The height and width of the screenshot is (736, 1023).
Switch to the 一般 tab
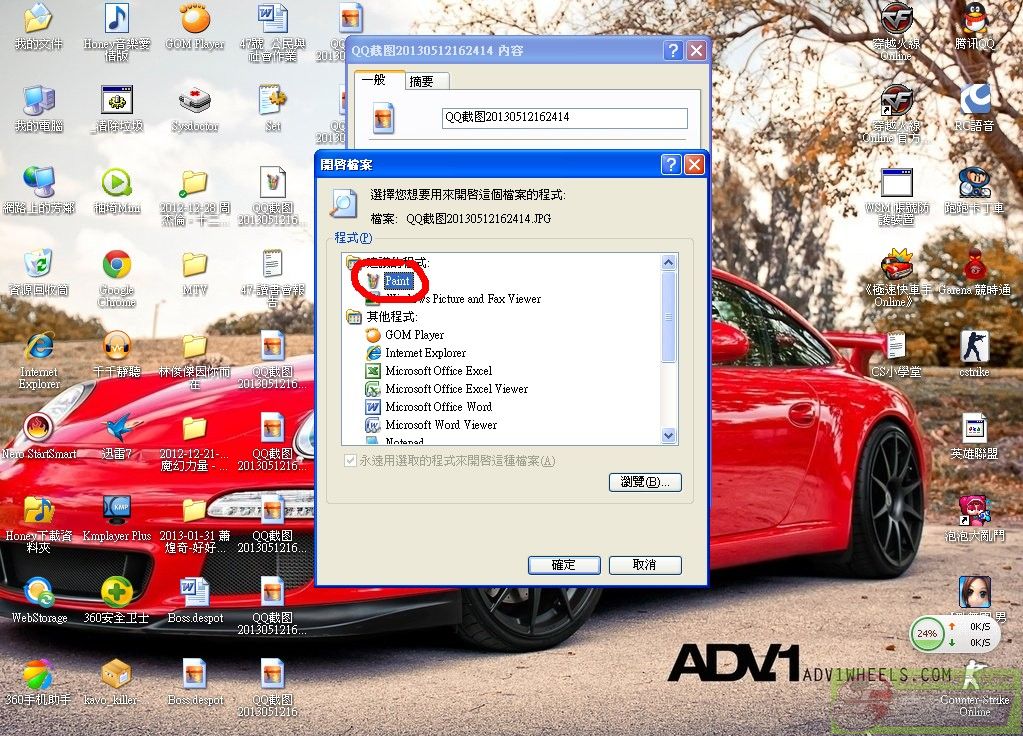[x=374, y=80]
